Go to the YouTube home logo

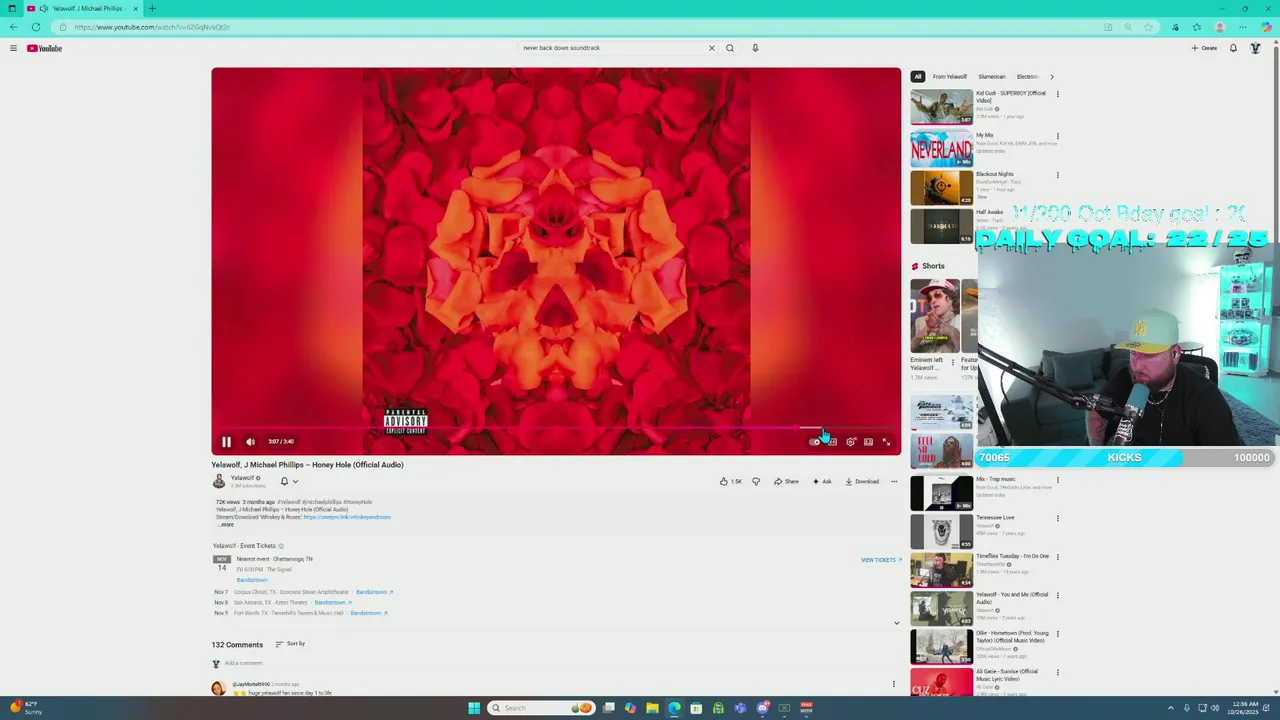pos(45,48)
